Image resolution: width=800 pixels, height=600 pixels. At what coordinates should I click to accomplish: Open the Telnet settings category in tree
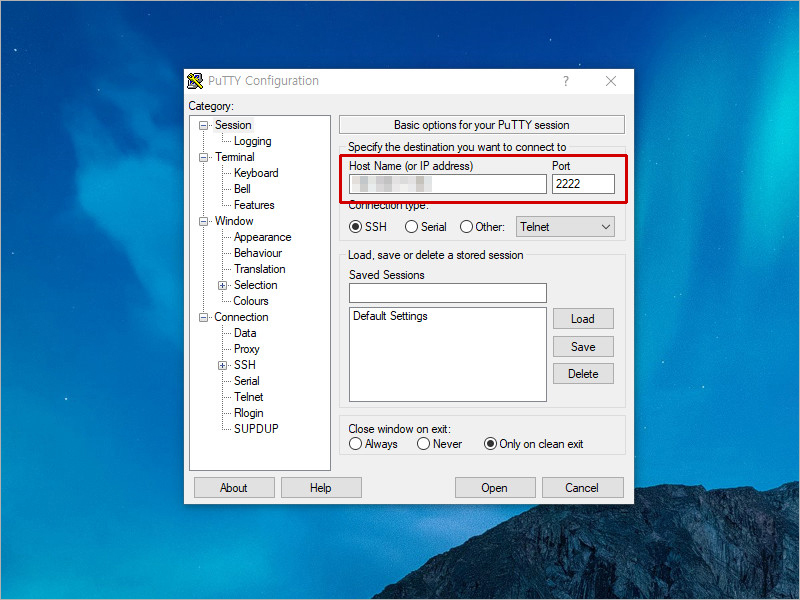point(248,396)
